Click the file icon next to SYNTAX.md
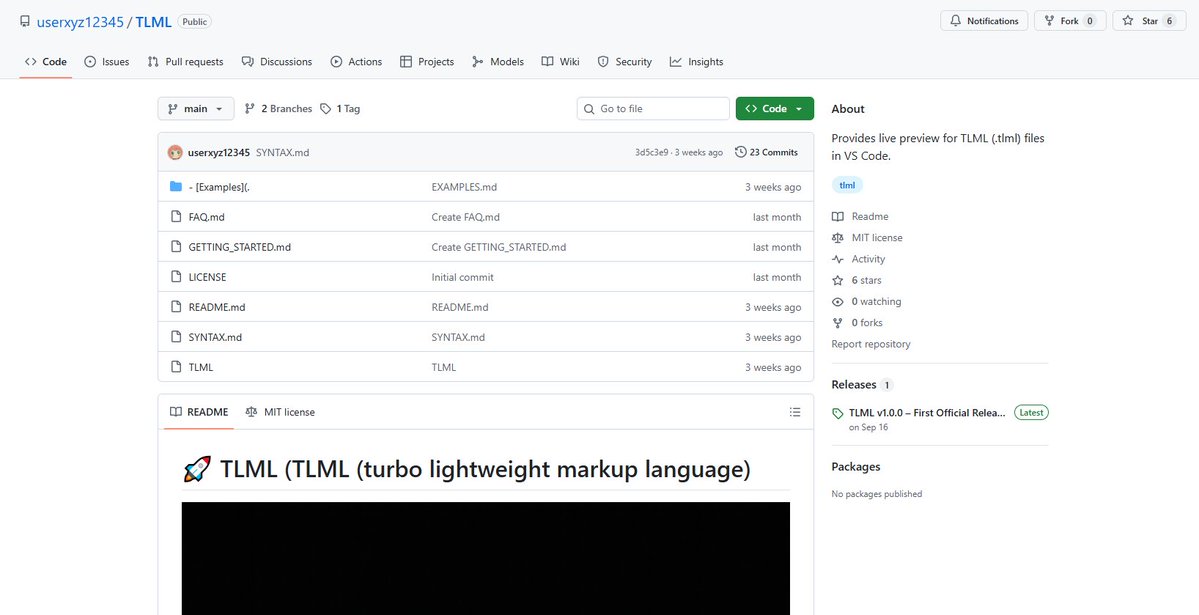Screen dimensions: 1199x615 click(176, 336)
